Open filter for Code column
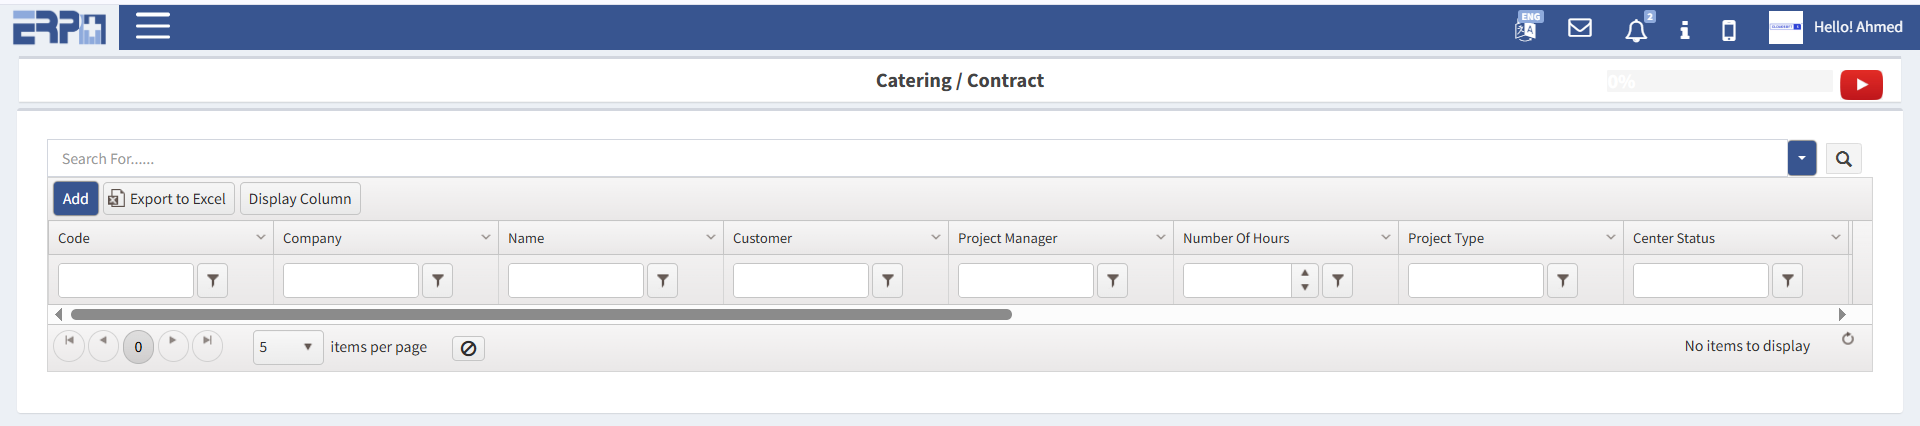Screen dimensions: 1920x426 [213, 281]
